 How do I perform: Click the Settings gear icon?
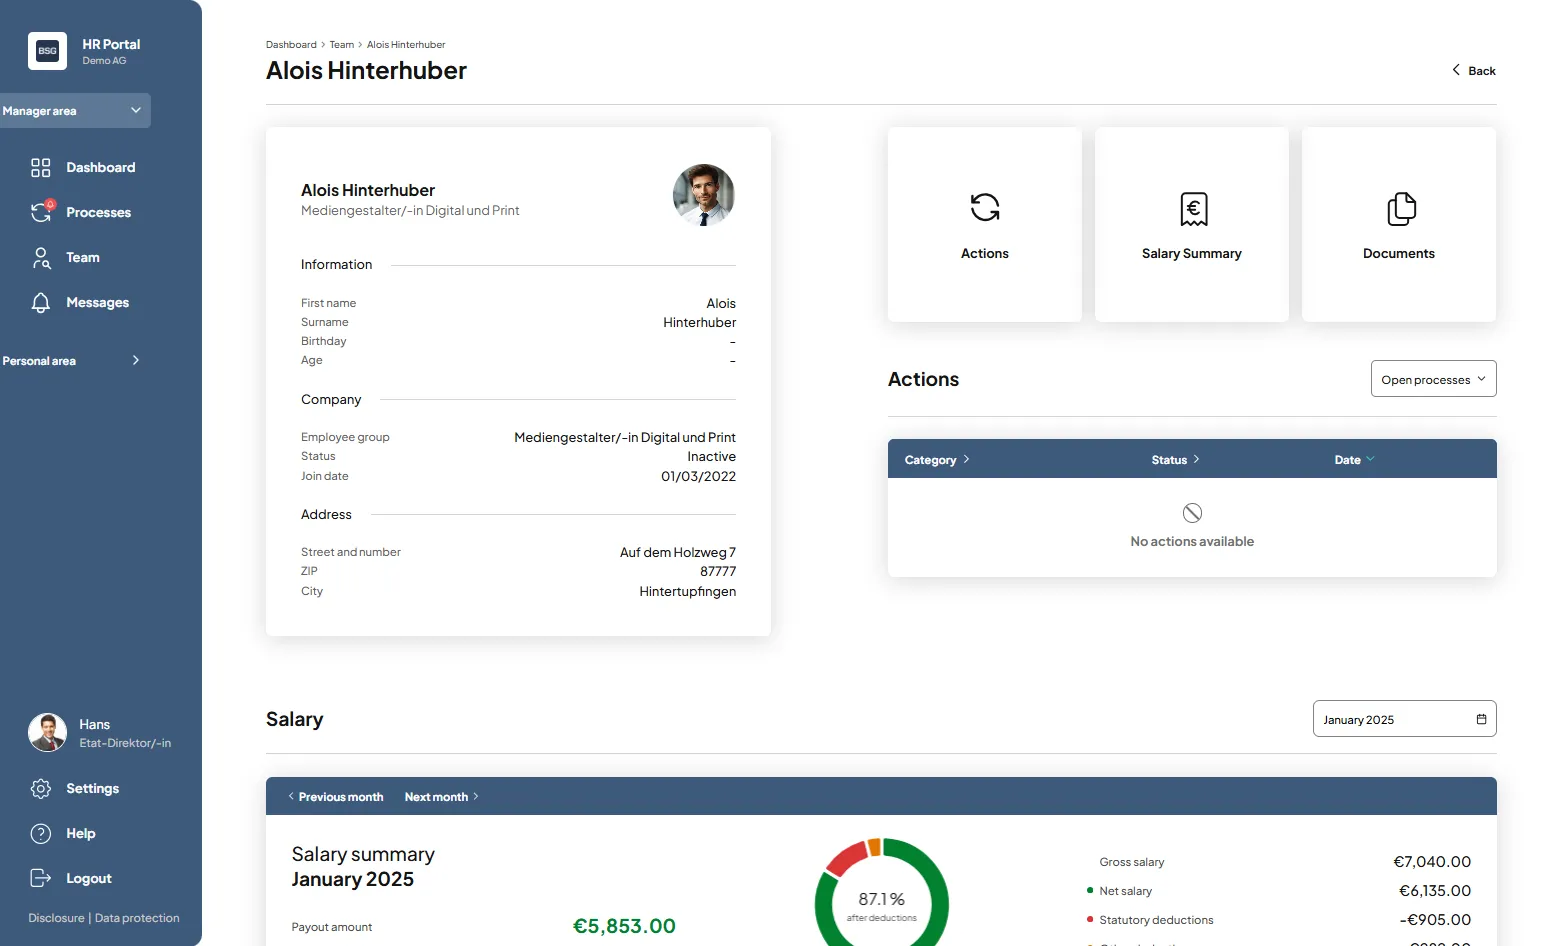[x=41, y=789]
